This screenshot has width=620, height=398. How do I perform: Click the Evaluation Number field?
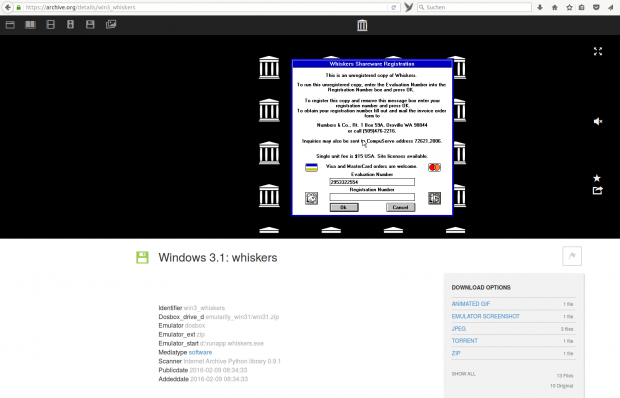[x=372, y=182]
